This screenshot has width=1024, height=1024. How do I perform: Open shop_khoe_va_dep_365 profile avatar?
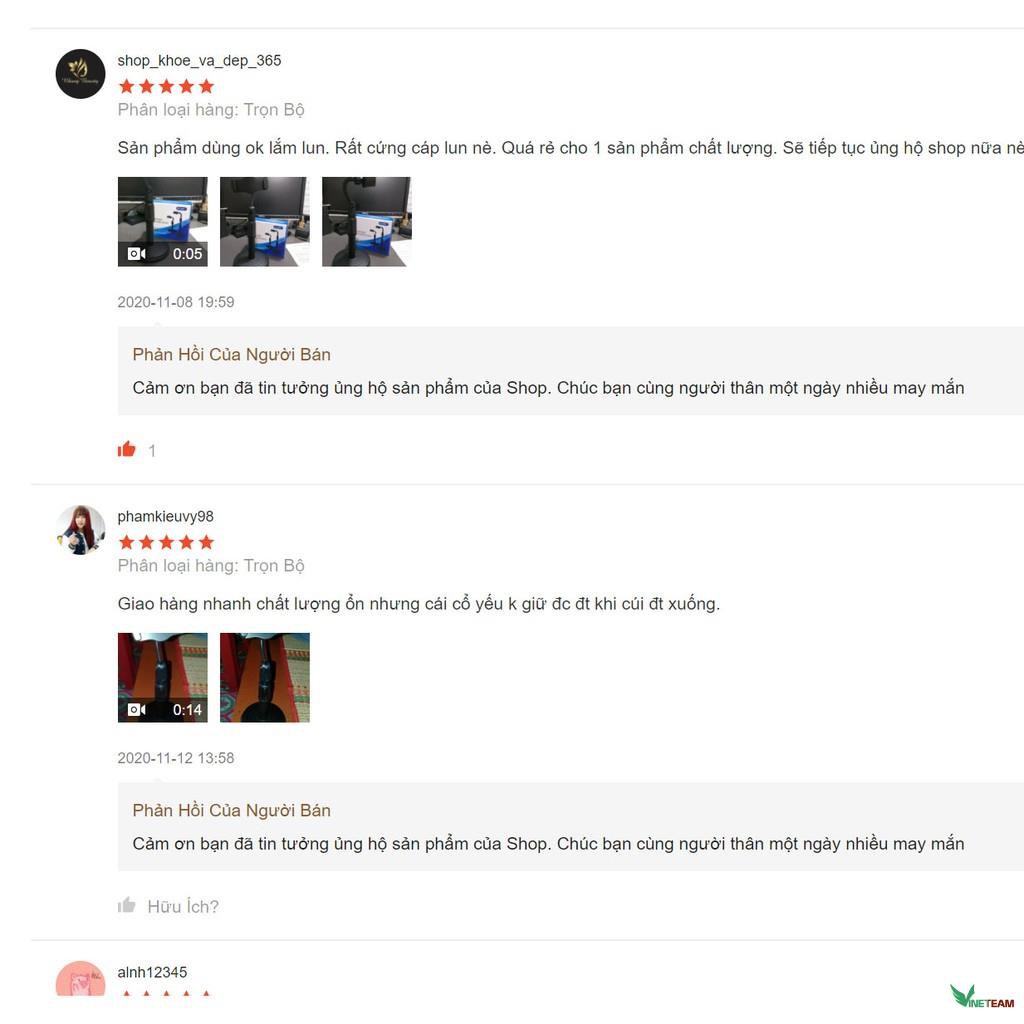(x=80, y=74)
